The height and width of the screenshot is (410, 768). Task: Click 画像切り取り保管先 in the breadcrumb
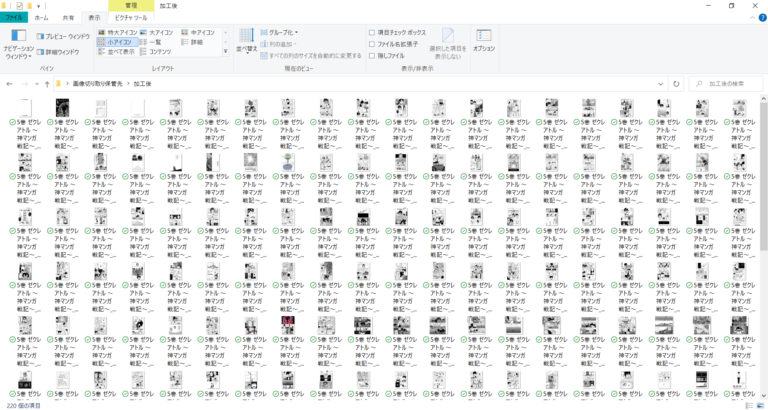(98, 84)
